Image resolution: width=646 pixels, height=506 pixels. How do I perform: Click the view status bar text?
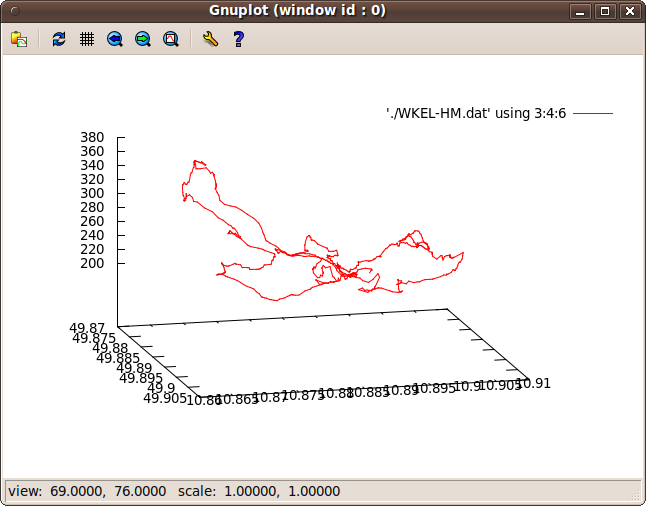174,491
